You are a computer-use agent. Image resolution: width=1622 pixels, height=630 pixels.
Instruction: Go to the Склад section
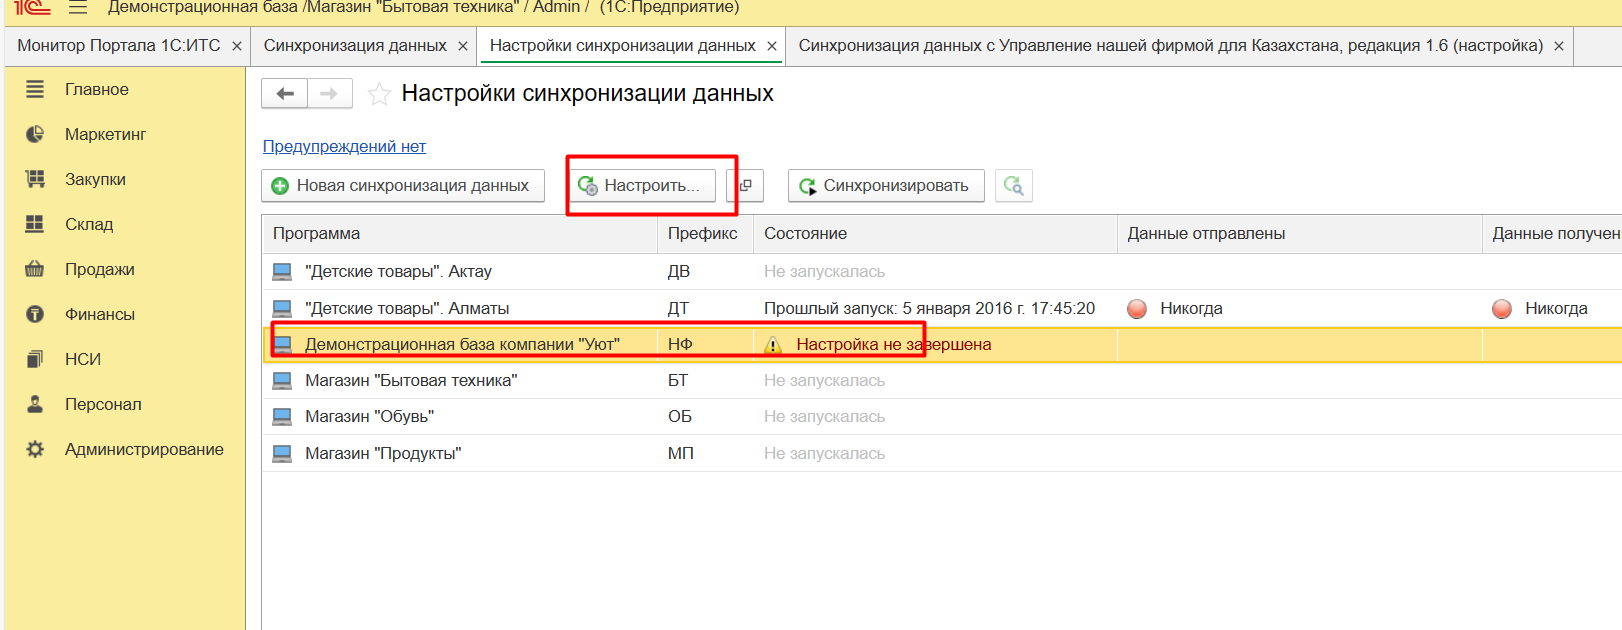(89, 225)
